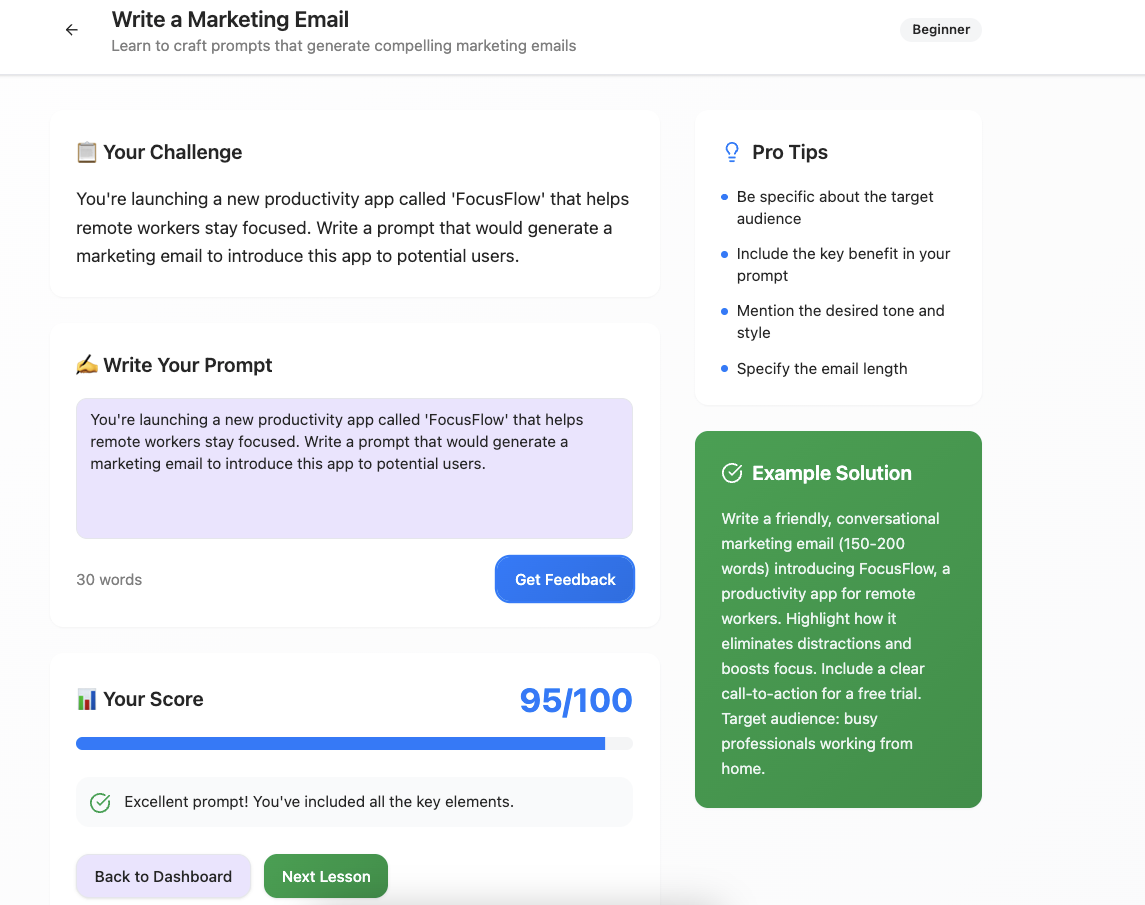The width and height of the screenshot is (1145, 905).
Task: Click Get Feedback button
Action: pyautogui.click(x=564, y=579)
